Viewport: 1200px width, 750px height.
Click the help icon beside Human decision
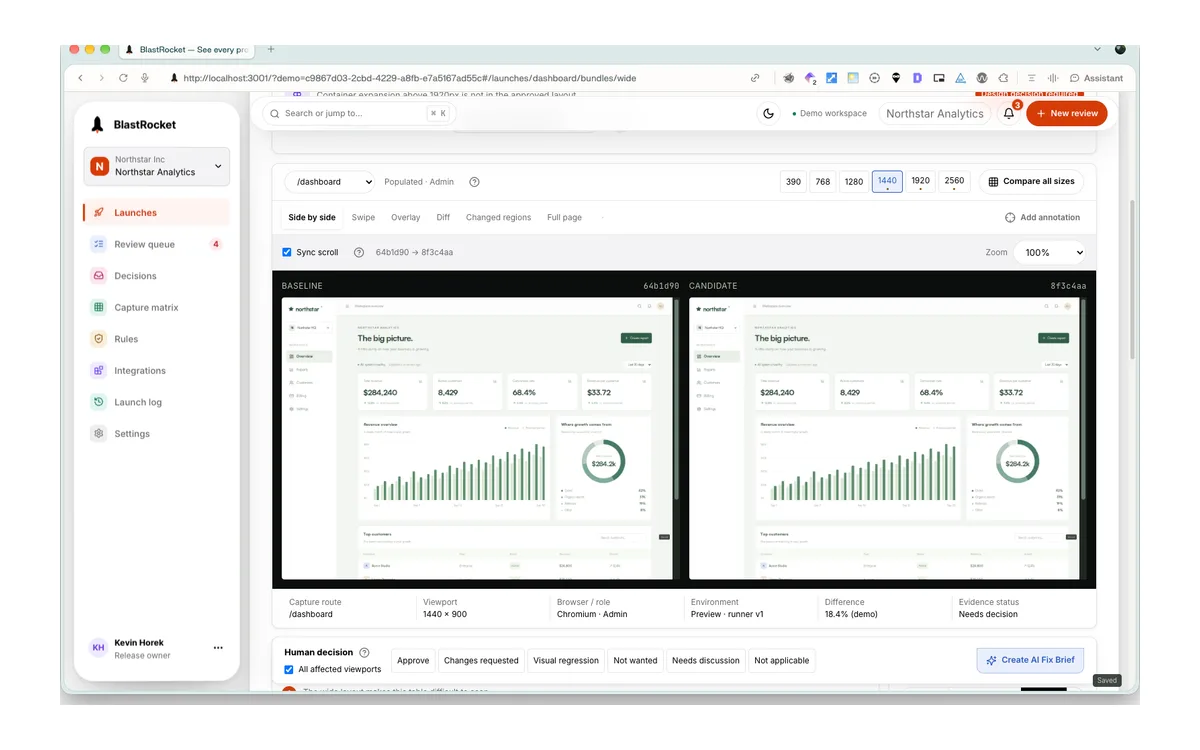coord(364,653)
